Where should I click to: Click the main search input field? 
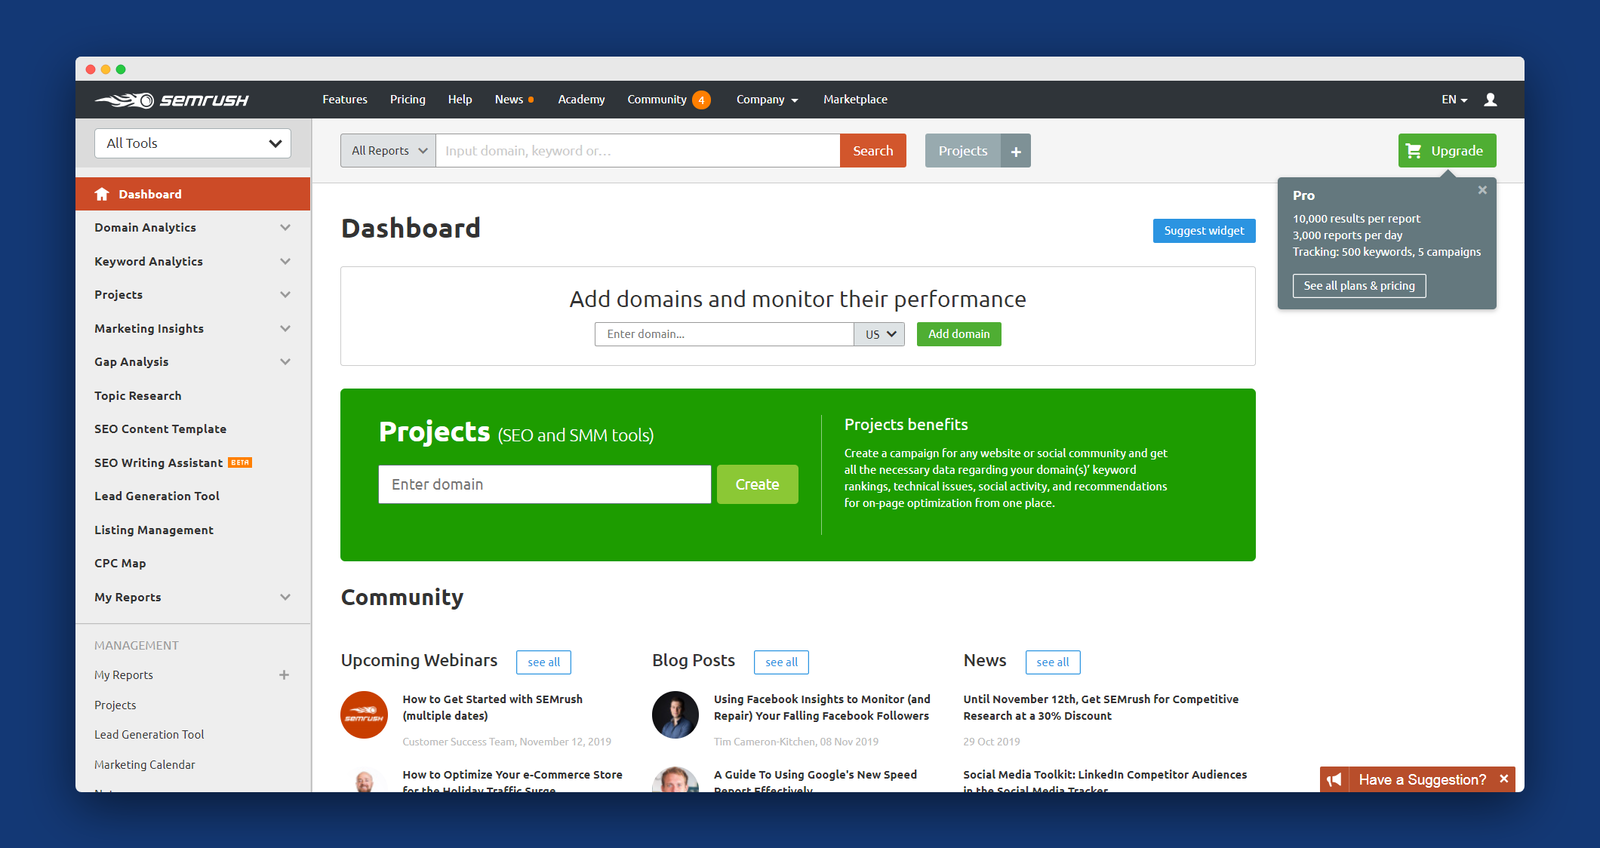[x=638, y=151]
